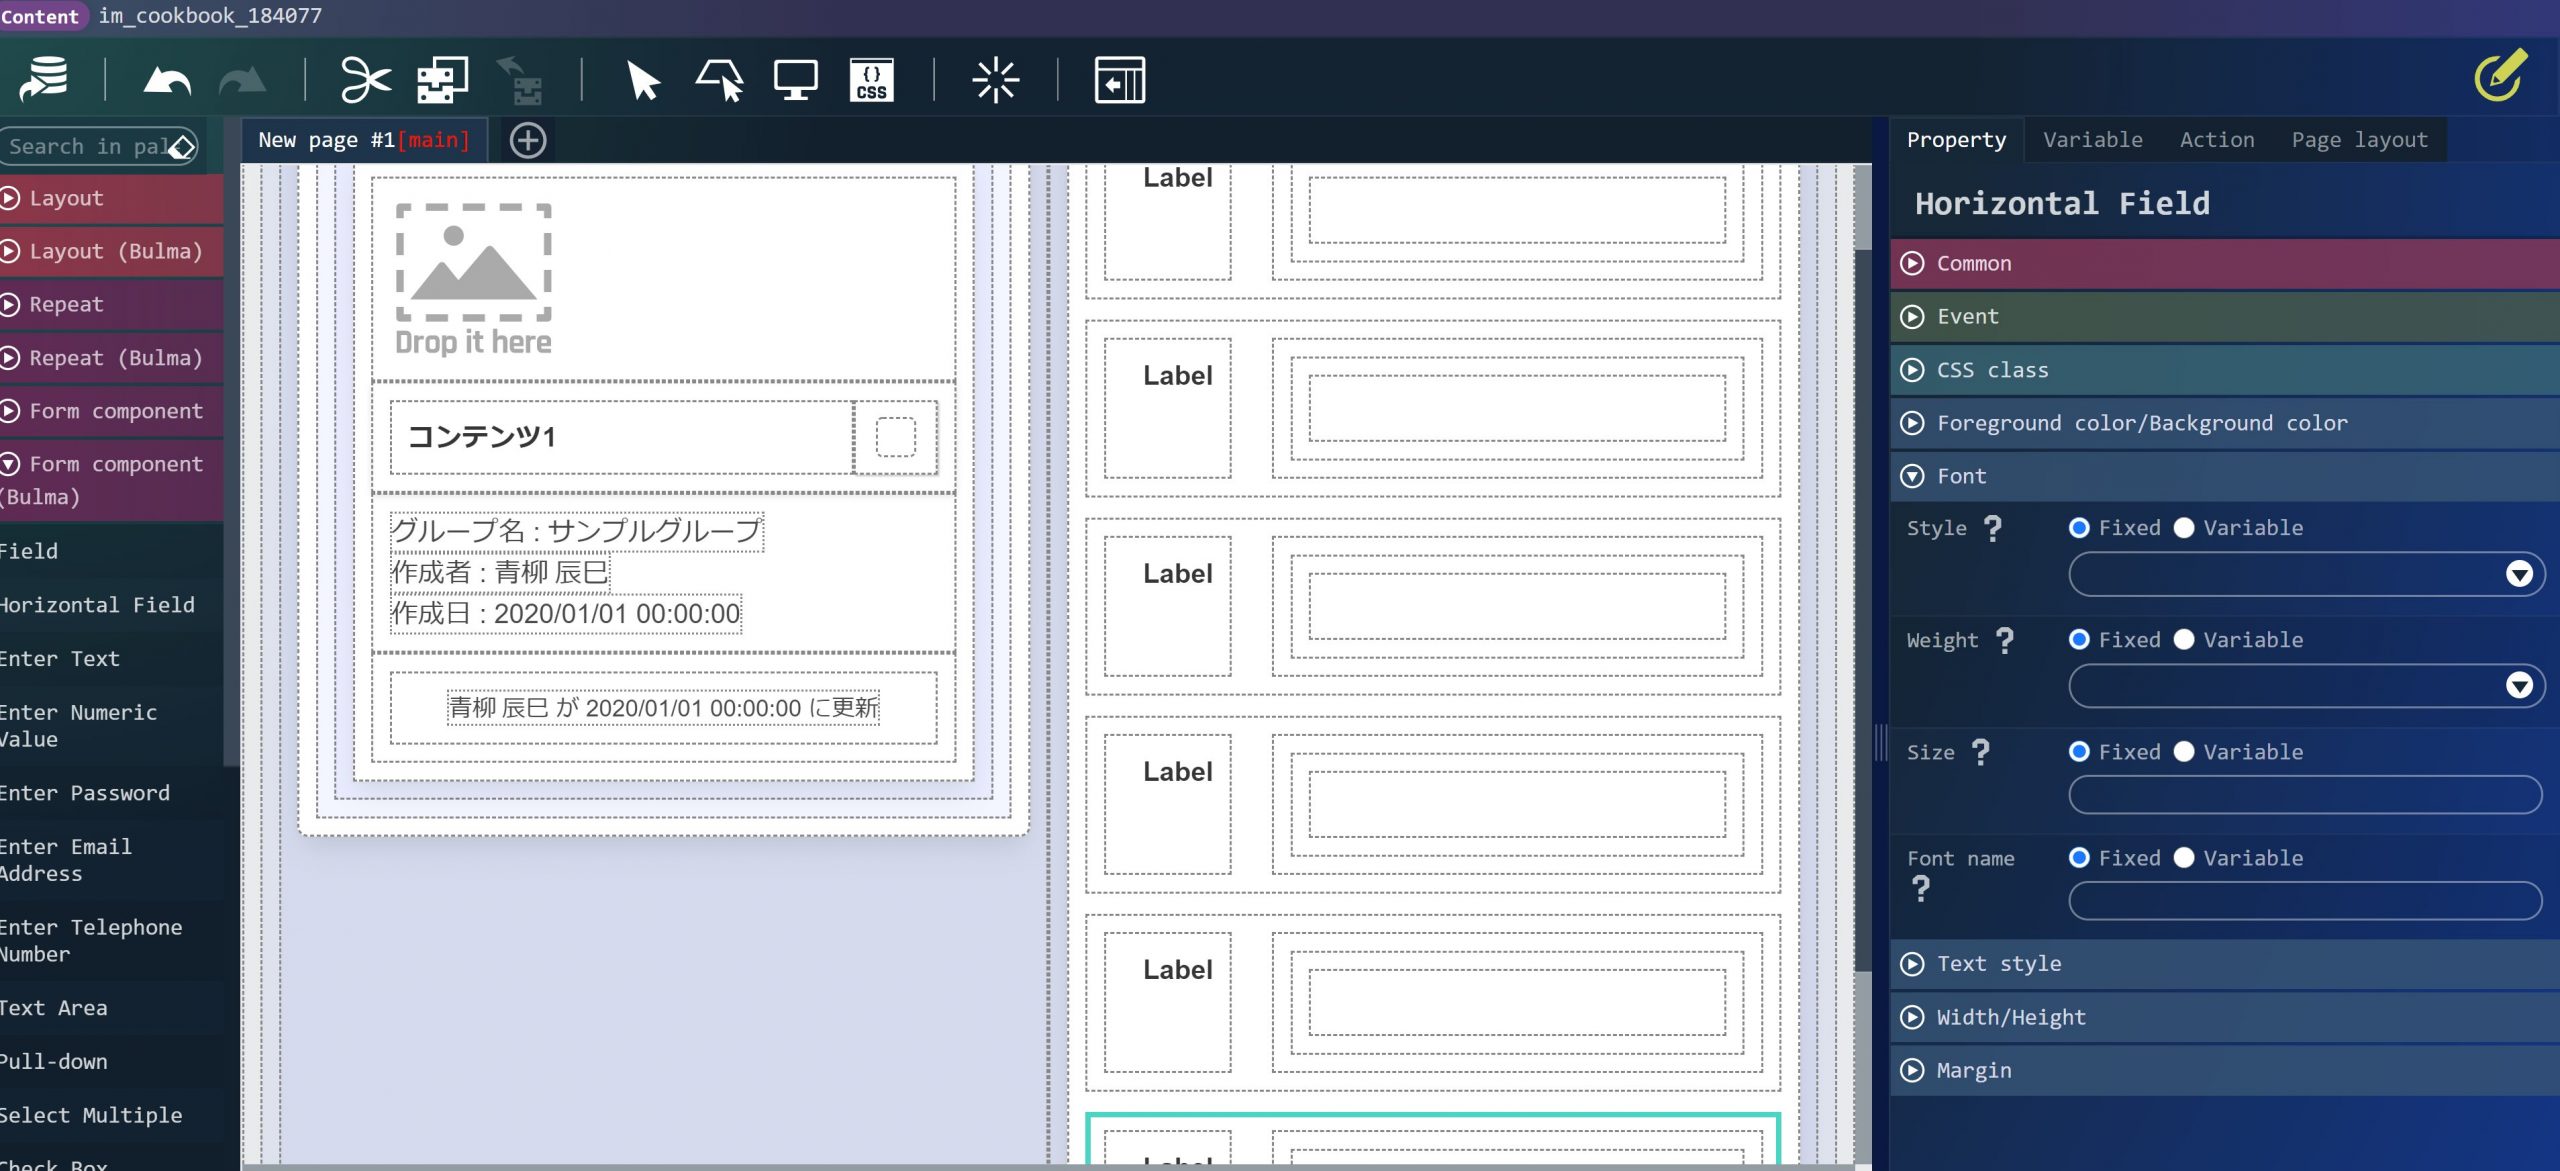
Task: Select Enter Password palette item
Action: 86,793
